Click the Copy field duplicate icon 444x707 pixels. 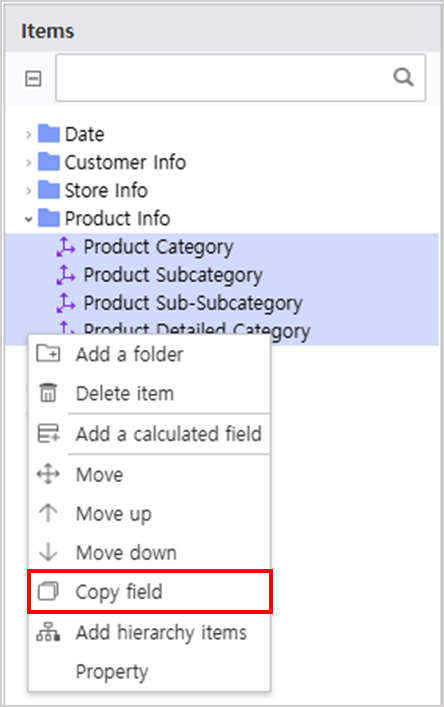point(48,591)
